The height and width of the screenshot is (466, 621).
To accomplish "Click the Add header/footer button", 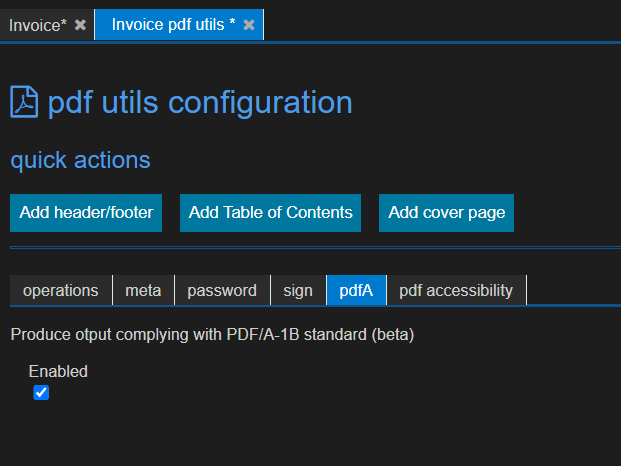I will 86,213.
